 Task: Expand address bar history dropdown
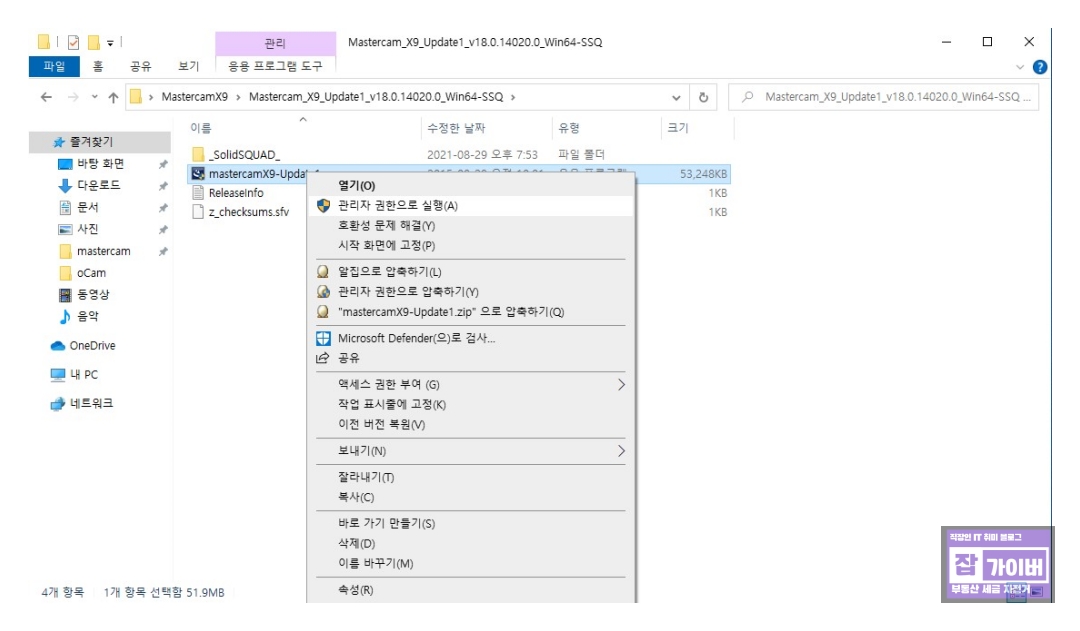pos(676,97)
